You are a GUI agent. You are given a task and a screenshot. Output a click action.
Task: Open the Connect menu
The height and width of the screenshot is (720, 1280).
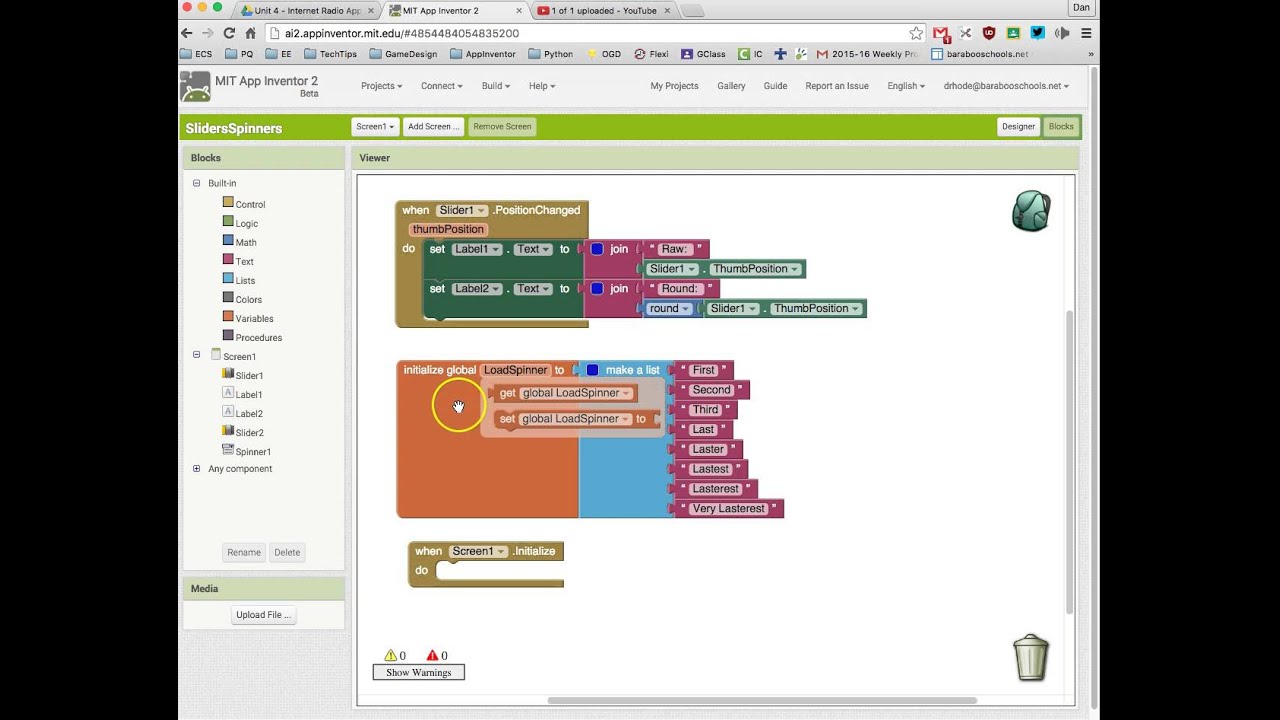pos(441,86)
